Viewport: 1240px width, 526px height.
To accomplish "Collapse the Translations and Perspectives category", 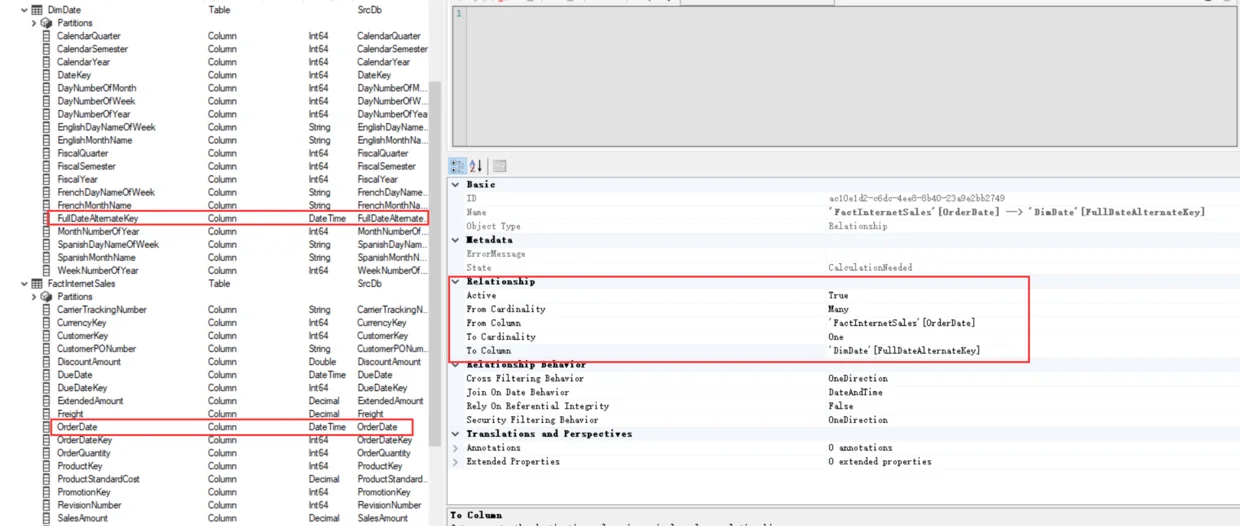I will tap(456, 434).
